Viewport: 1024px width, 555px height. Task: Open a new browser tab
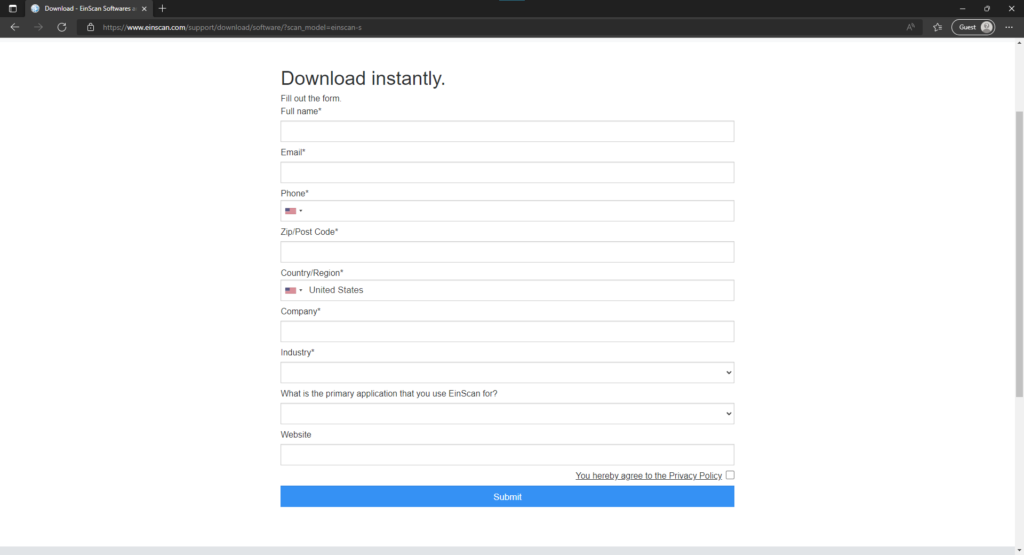(x=162, y=8)
